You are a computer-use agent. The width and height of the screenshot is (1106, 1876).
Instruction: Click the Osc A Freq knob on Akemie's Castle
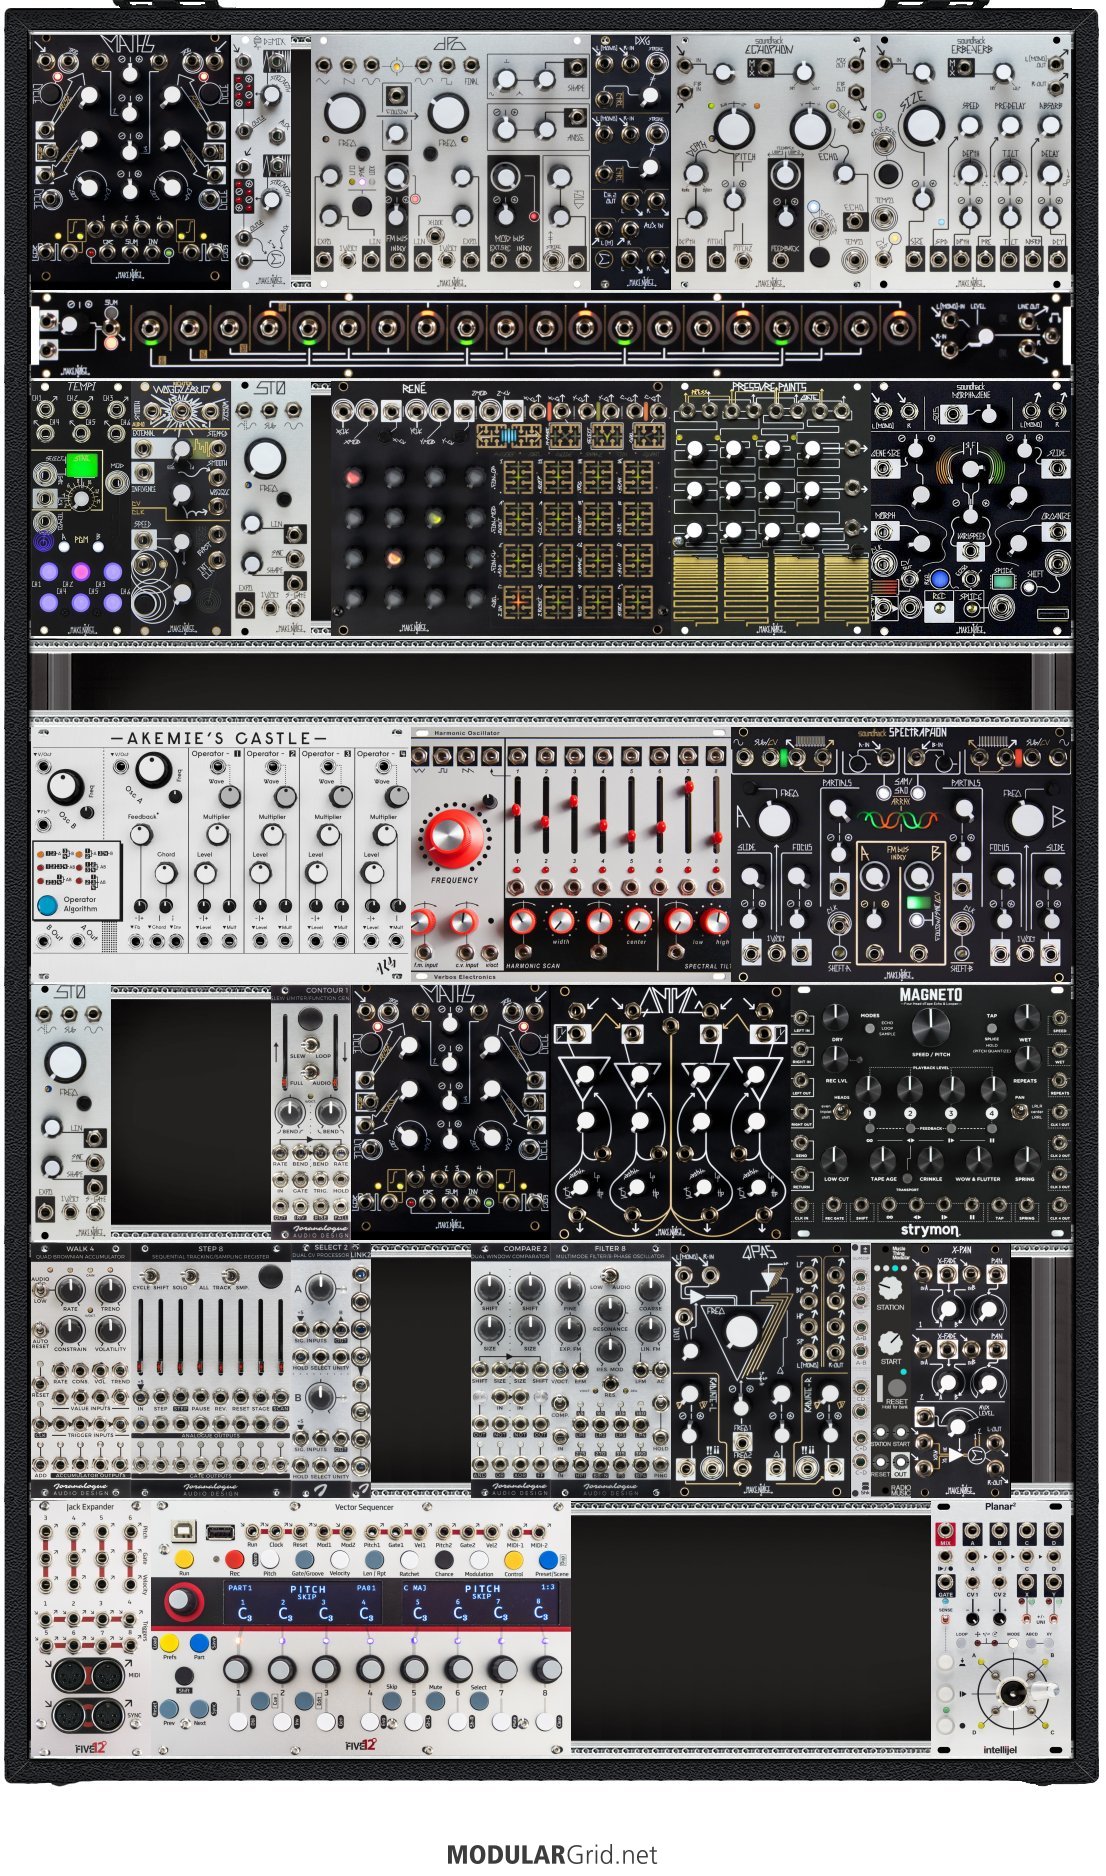coord(152,769)
